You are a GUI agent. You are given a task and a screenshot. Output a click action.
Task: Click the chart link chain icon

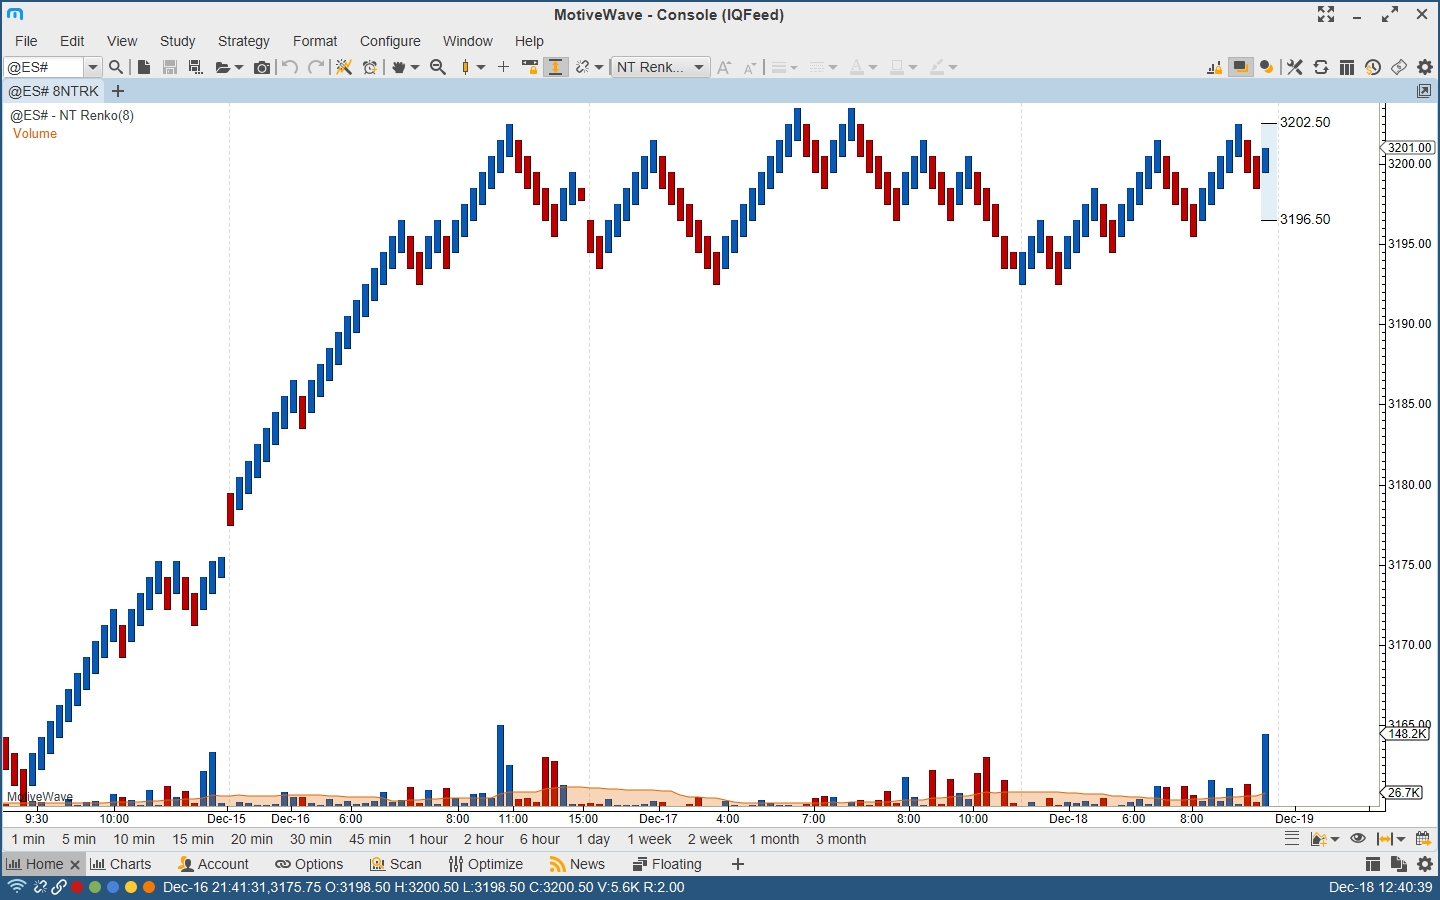[582, 67]
